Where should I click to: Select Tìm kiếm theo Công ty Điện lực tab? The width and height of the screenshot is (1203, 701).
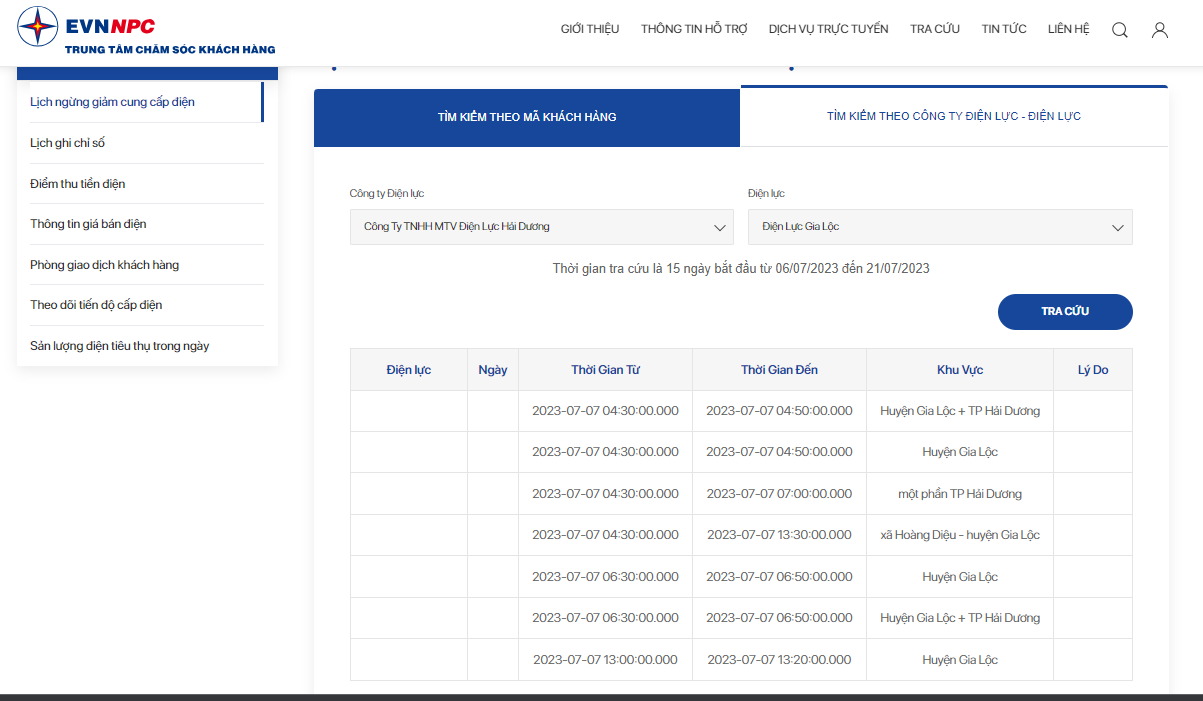(x=954, y=117)
